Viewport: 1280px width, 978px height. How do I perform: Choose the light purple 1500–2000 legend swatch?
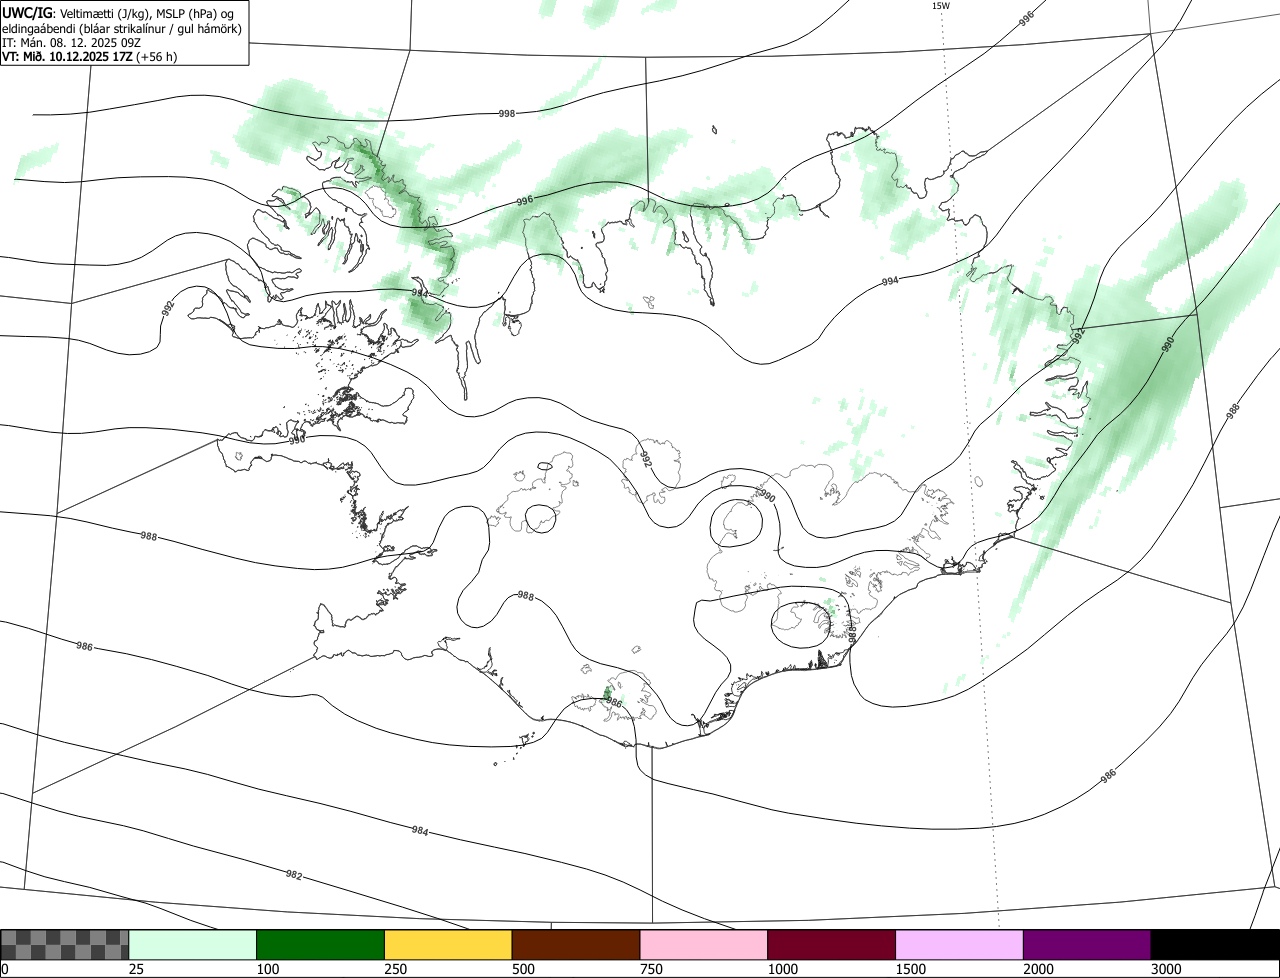tap(960, 945)
